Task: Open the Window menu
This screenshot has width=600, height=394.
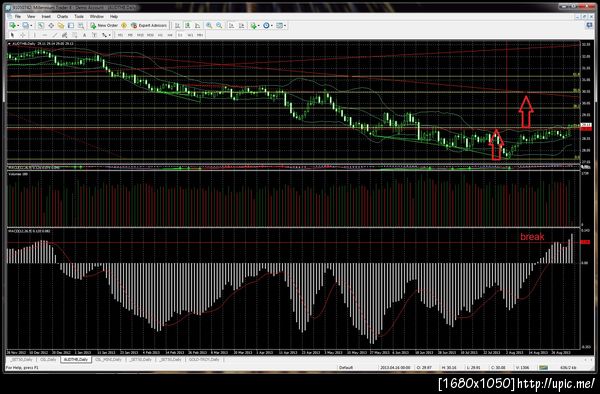Action: coord(96,16)
